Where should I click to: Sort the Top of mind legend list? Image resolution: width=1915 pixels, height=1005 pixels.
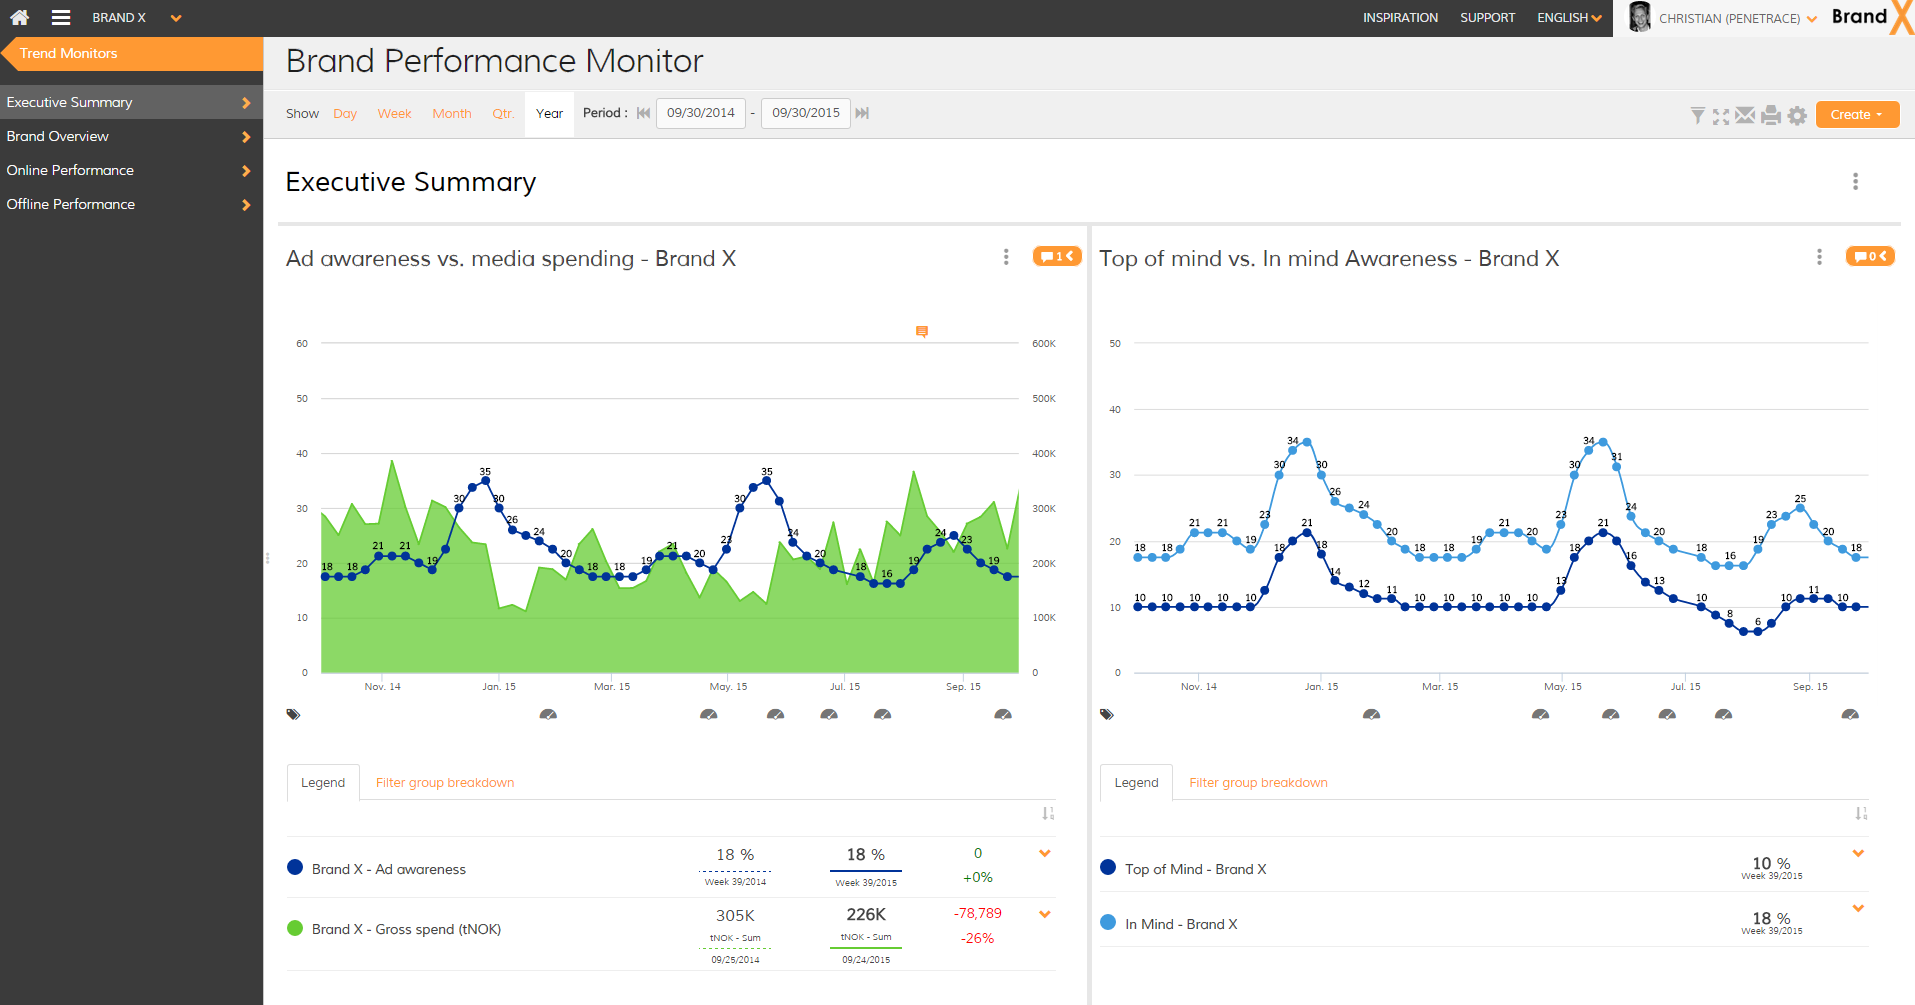tap(1861, 814)
